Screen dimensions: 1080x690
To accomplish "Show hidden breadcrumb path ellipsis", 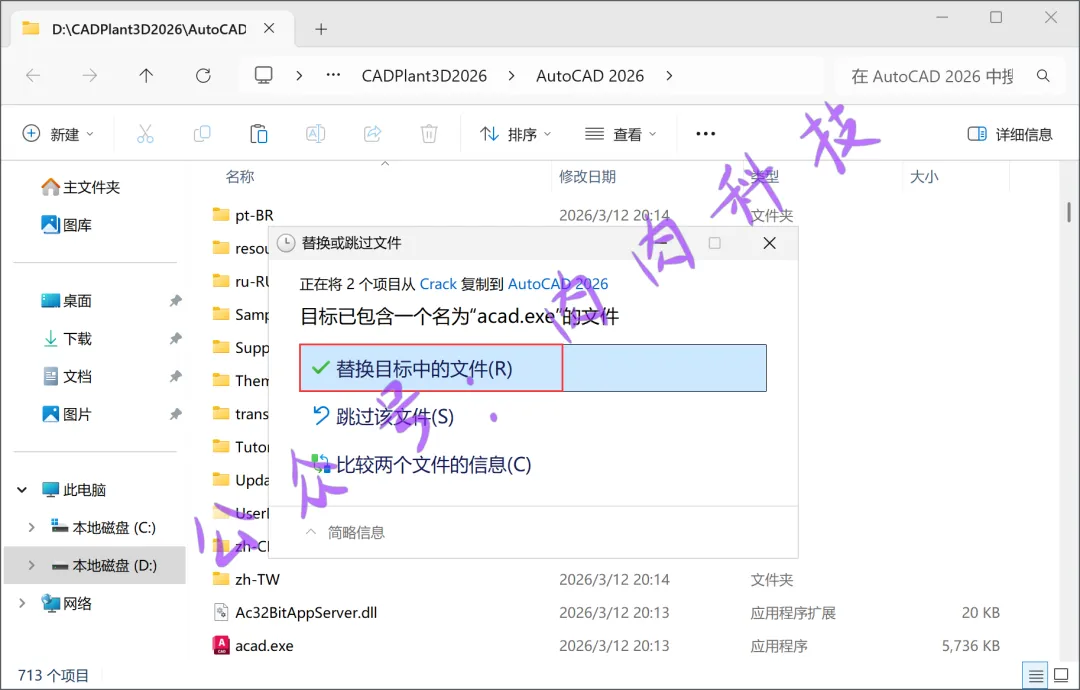I will [x=333, y=75].
